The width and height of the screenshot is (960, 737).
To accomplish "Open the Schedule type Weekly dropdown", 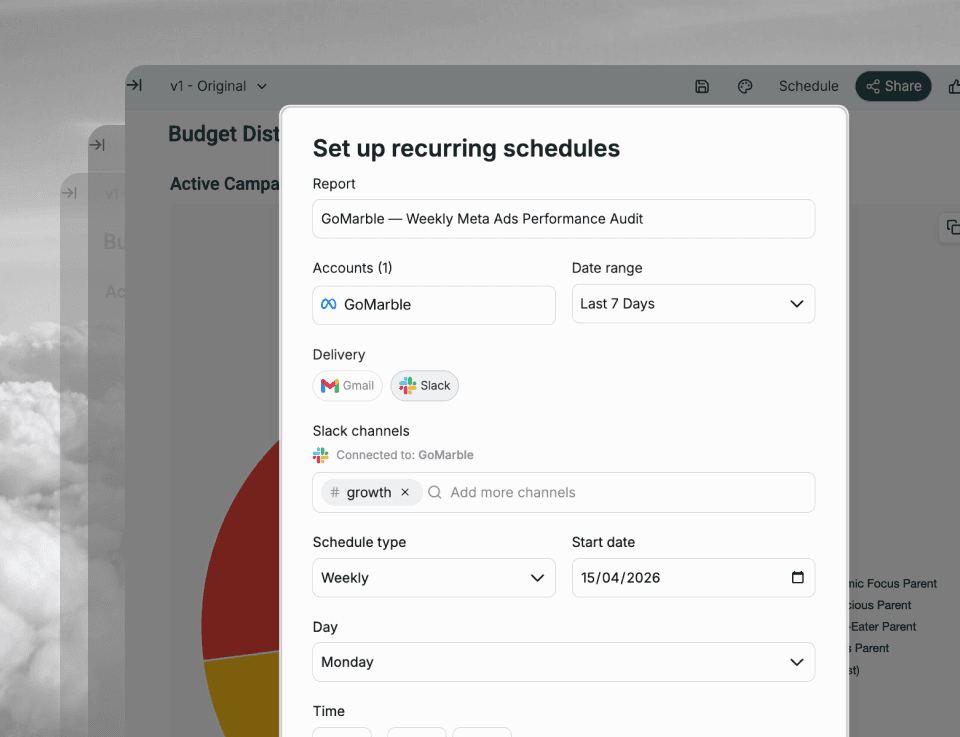I will tap(433, 578).
